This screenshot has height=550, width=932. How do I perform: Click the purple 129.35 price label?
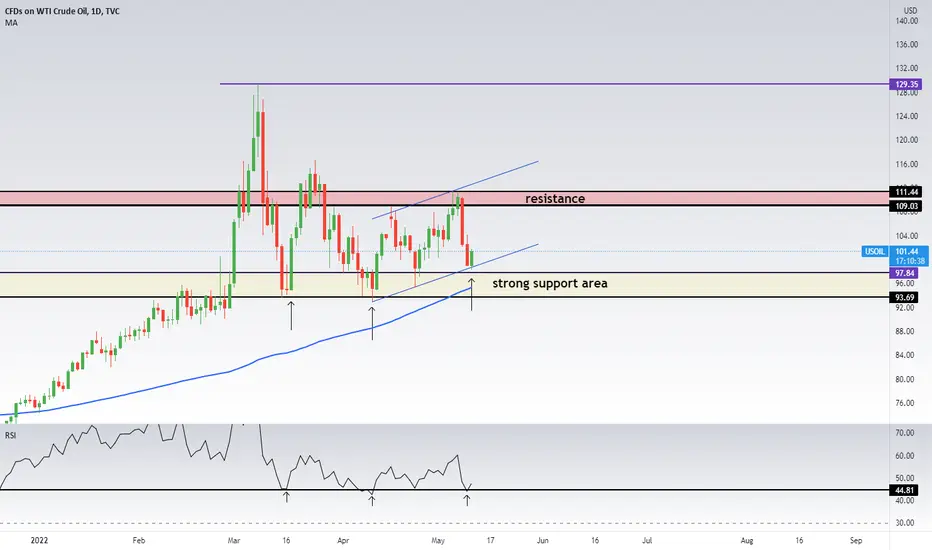click(906, 84)
